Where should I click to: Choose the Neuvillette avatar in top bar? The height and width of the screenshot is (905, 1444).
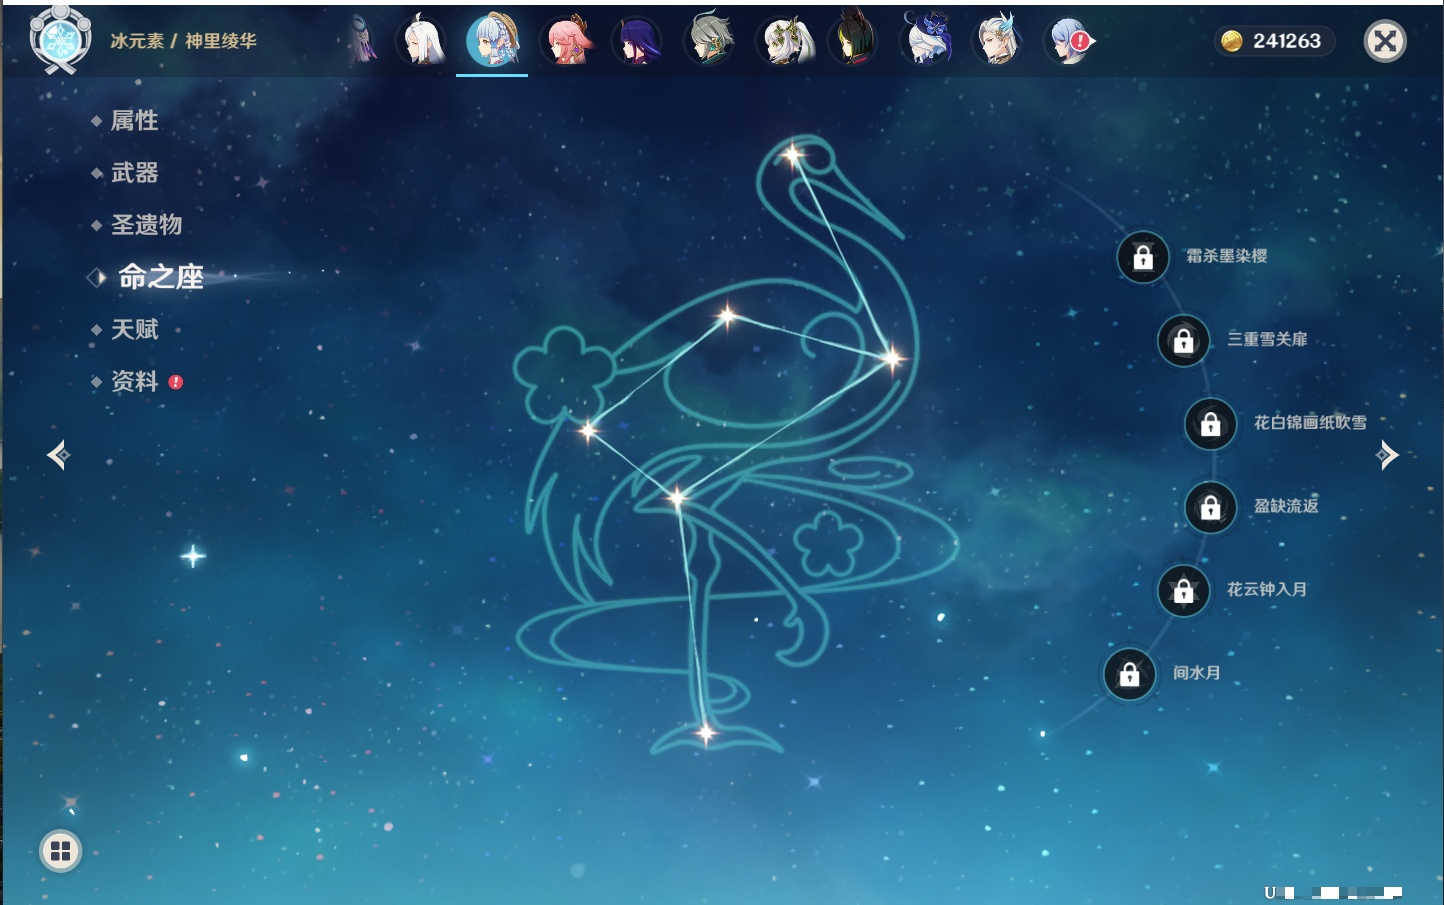click(998, 42)
